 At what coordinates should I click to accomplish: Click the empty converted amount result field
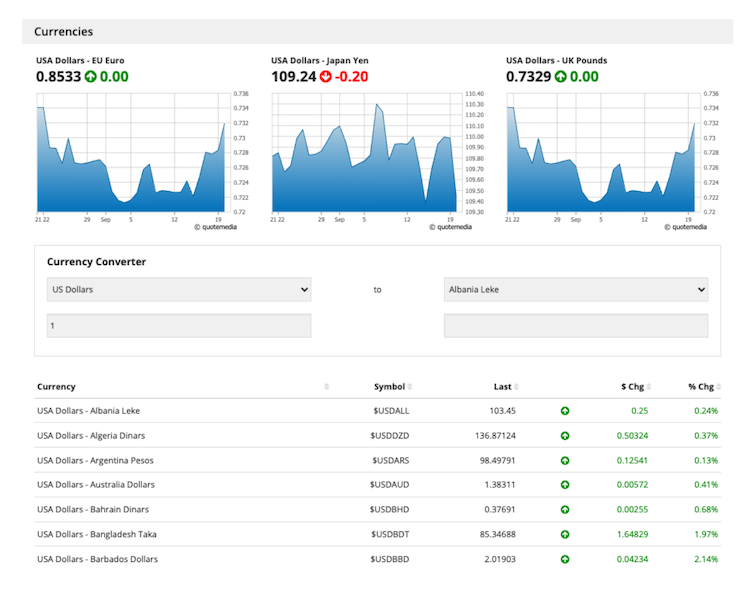coord(575,326)
